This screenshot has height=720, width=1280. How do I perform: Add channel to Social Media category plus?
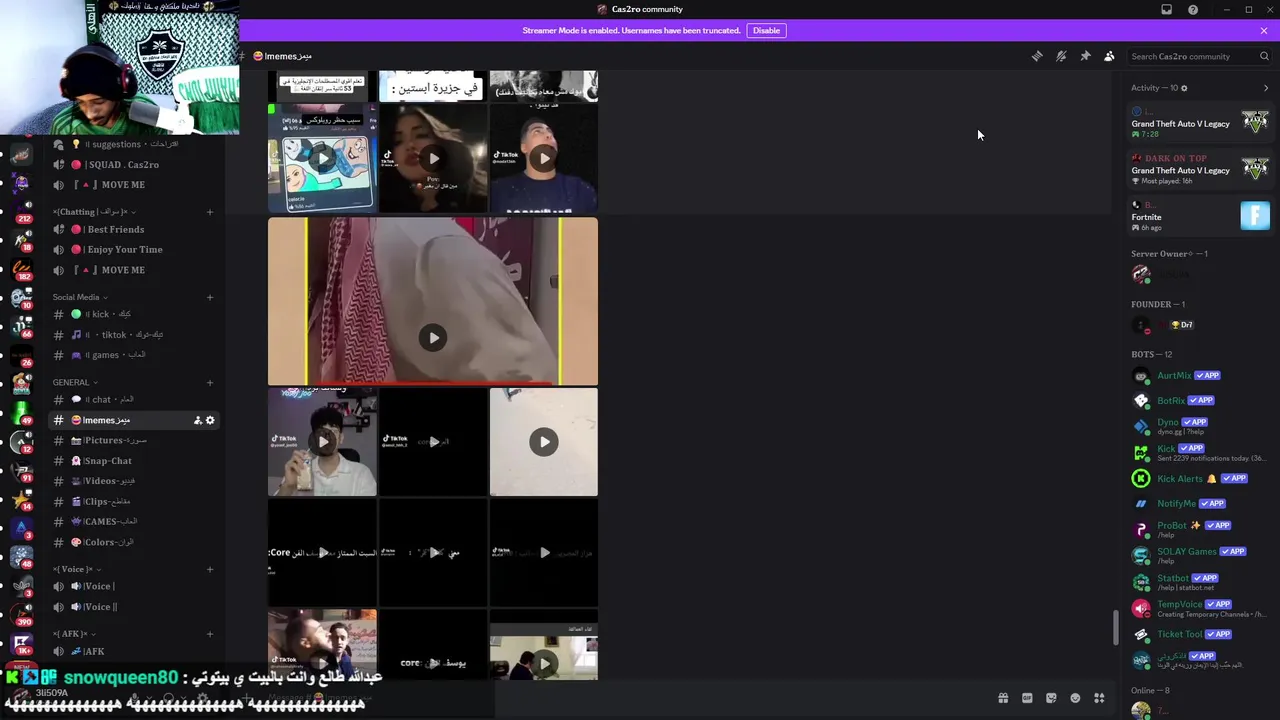[x=210, y=297]
